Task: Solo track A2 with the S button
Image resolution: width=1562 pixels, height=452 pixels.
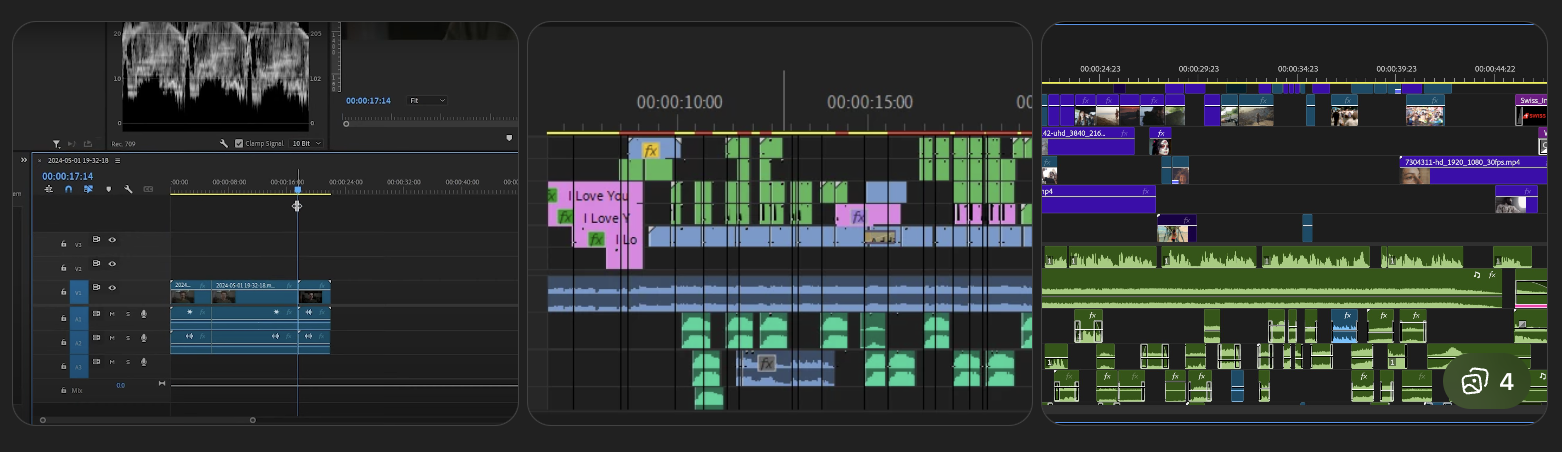Action: click(128, 339)
